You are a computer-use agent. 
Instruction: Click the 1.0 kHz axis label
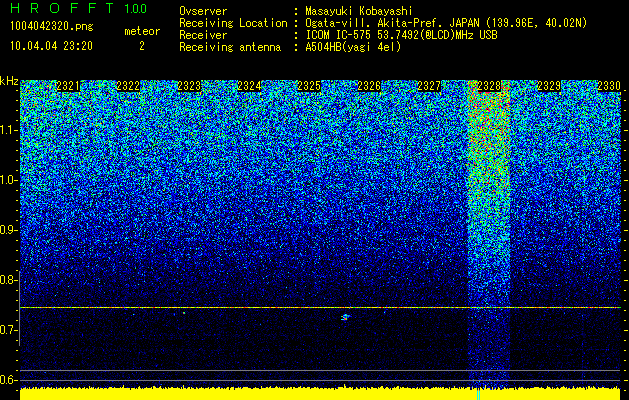click(9, 180)
